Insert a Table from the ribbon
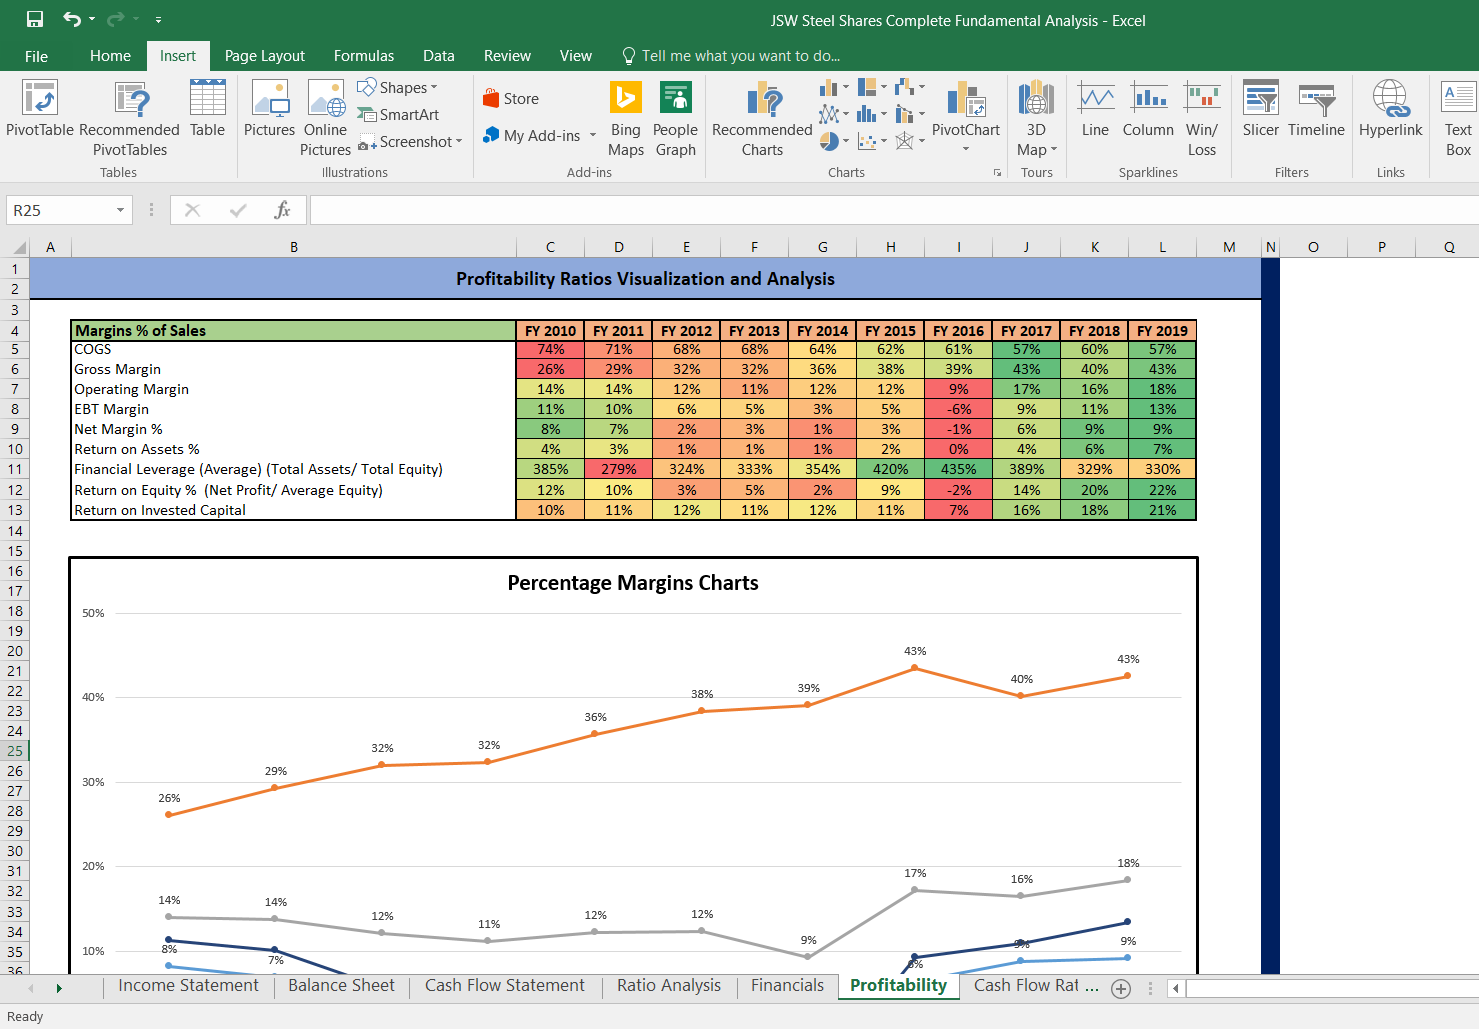The width and height of the screenshot is (1479, 1029). tap(207, 108)
